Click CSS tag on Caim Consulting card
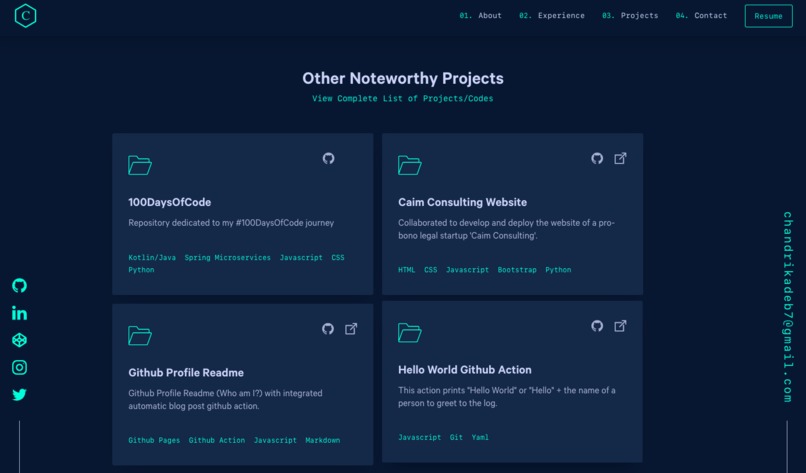 [x=431, y=270]
